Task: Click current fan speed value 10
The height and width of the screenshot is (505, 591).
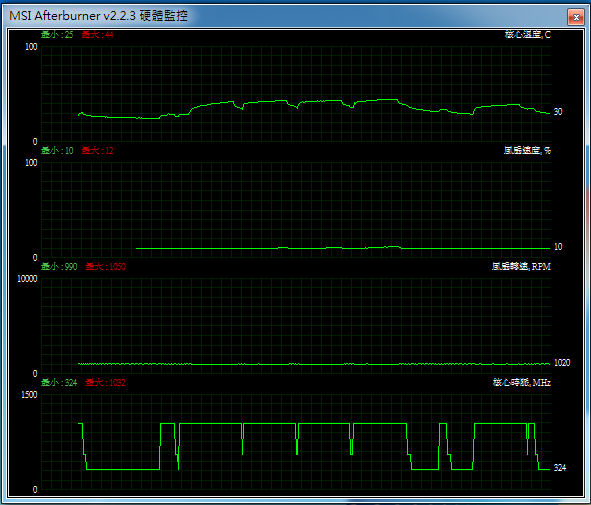Action: tap(558, 247)
